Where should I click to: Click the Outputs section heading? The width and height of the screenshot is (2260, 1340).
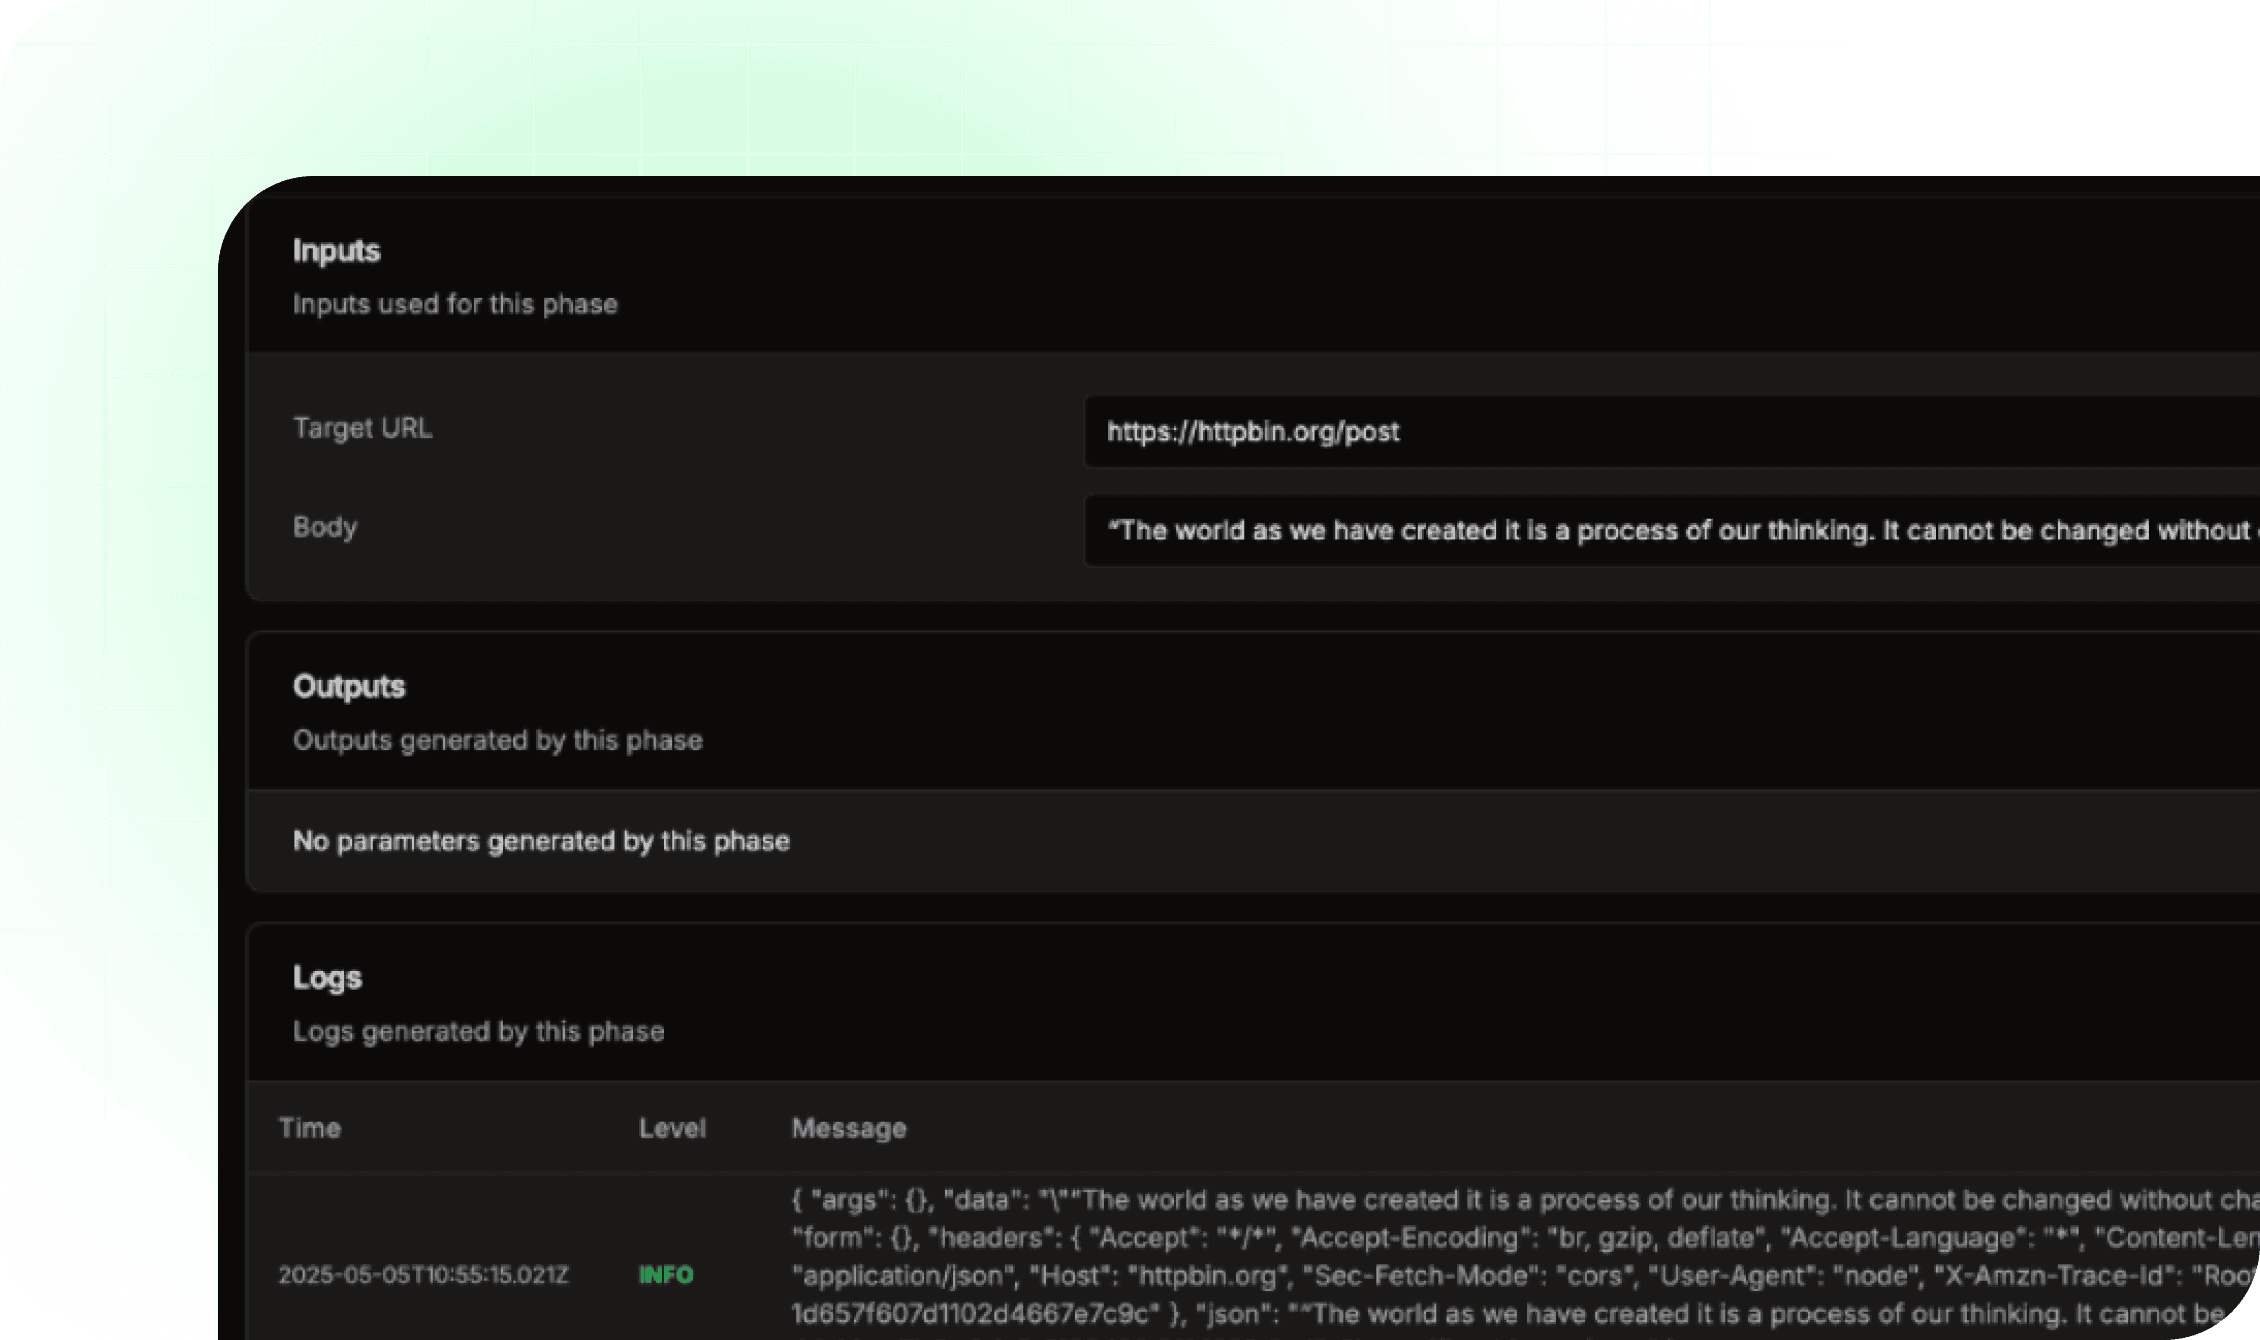(348, 687)
